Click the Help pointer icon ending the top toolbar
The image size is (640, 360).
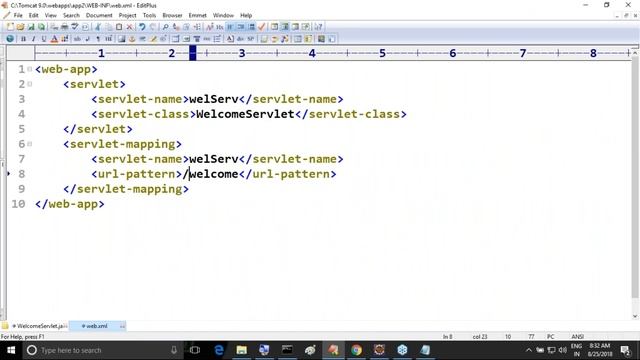319,27
